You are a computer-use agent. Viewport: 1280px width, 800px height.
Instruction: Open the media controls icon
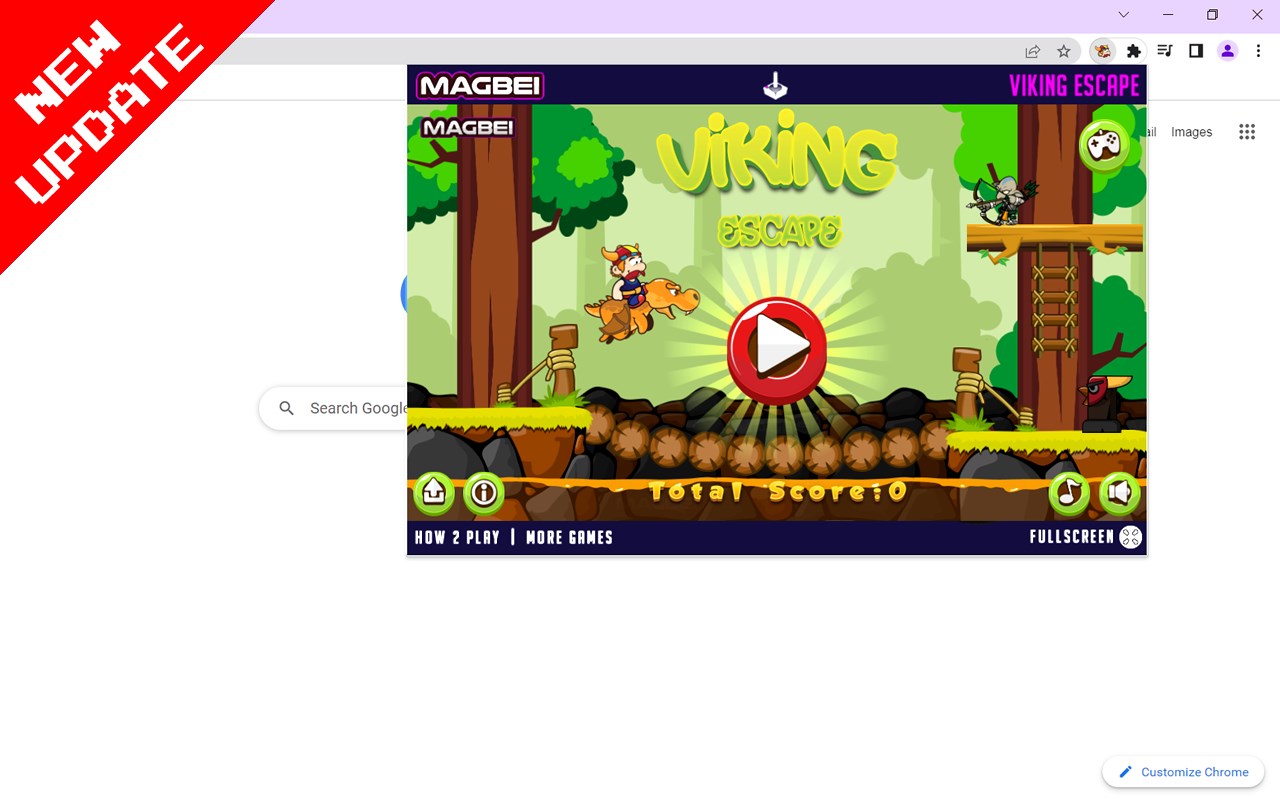[x=1165, y=51]
